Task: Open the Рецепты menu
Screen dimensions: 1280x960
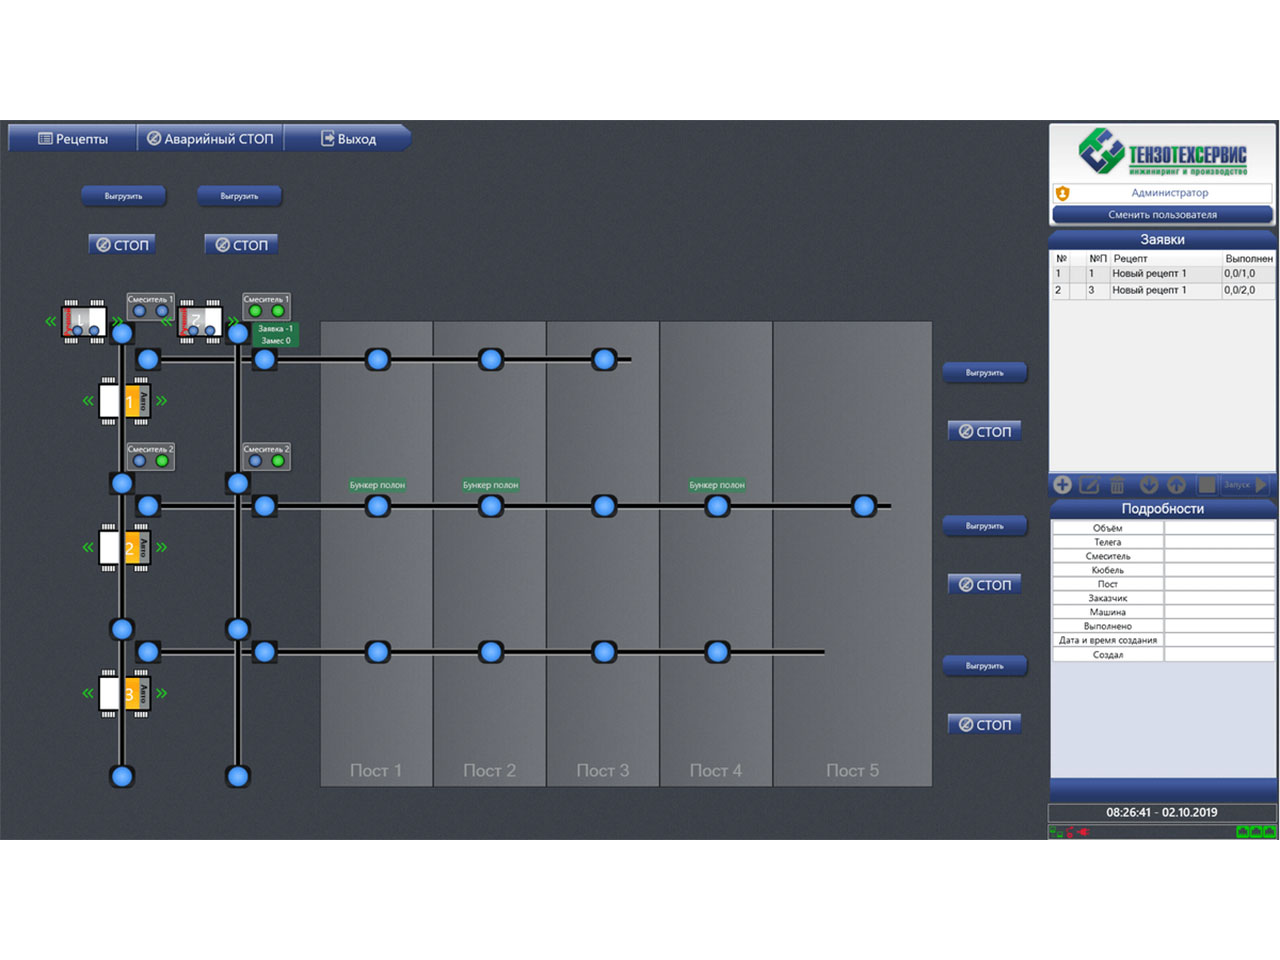Action: tap(72, 139)
